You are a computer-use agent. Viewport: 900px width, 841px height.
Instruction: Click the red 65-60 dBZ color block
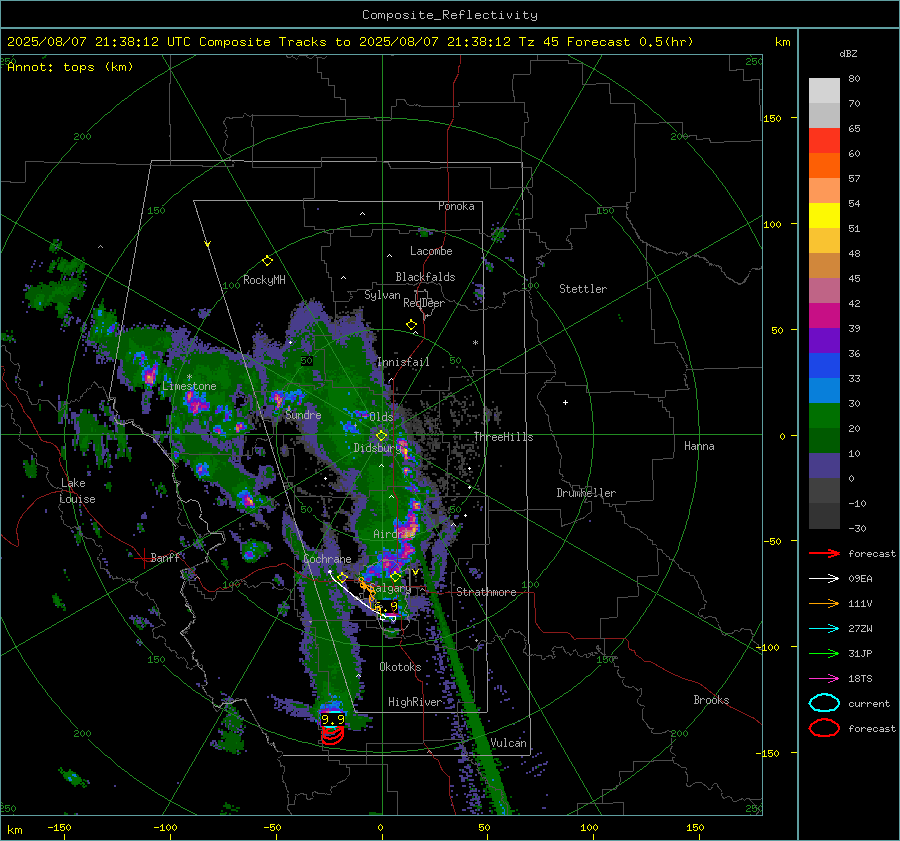pos(824,141)
